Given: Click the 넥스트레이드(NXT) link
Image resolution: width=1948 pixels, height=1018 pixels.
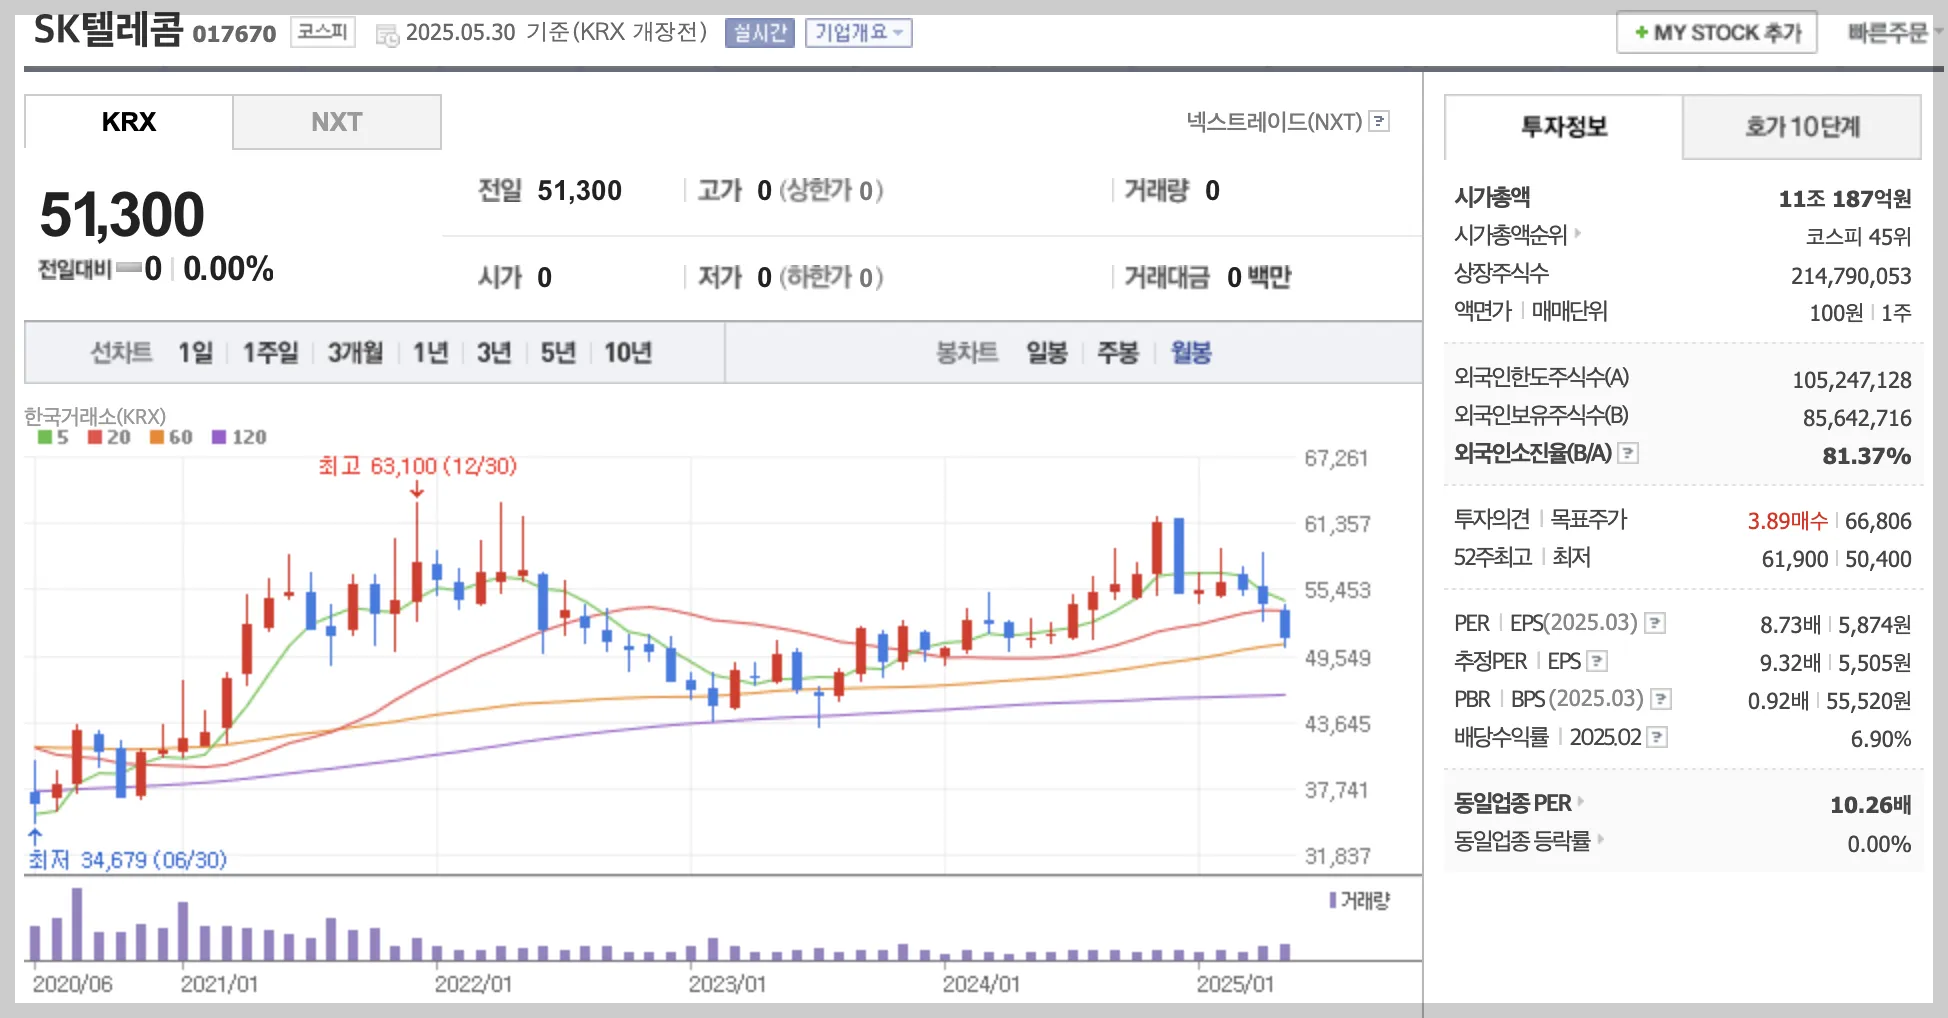Looking at the screenshot, I should [1274, 121].
